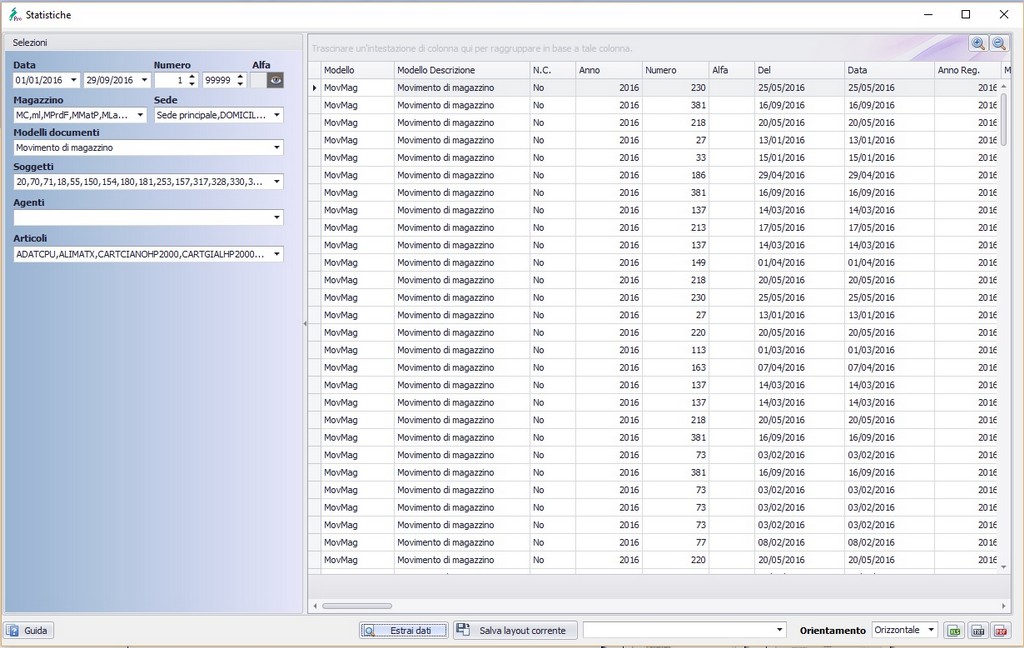Expand the Sede dropdown
The image size is (1024, 648).
pos(277,115)
